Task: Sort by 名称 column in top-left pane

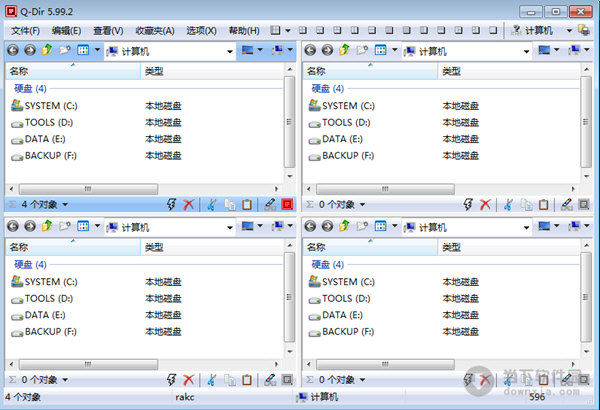Action: point(73,71)
